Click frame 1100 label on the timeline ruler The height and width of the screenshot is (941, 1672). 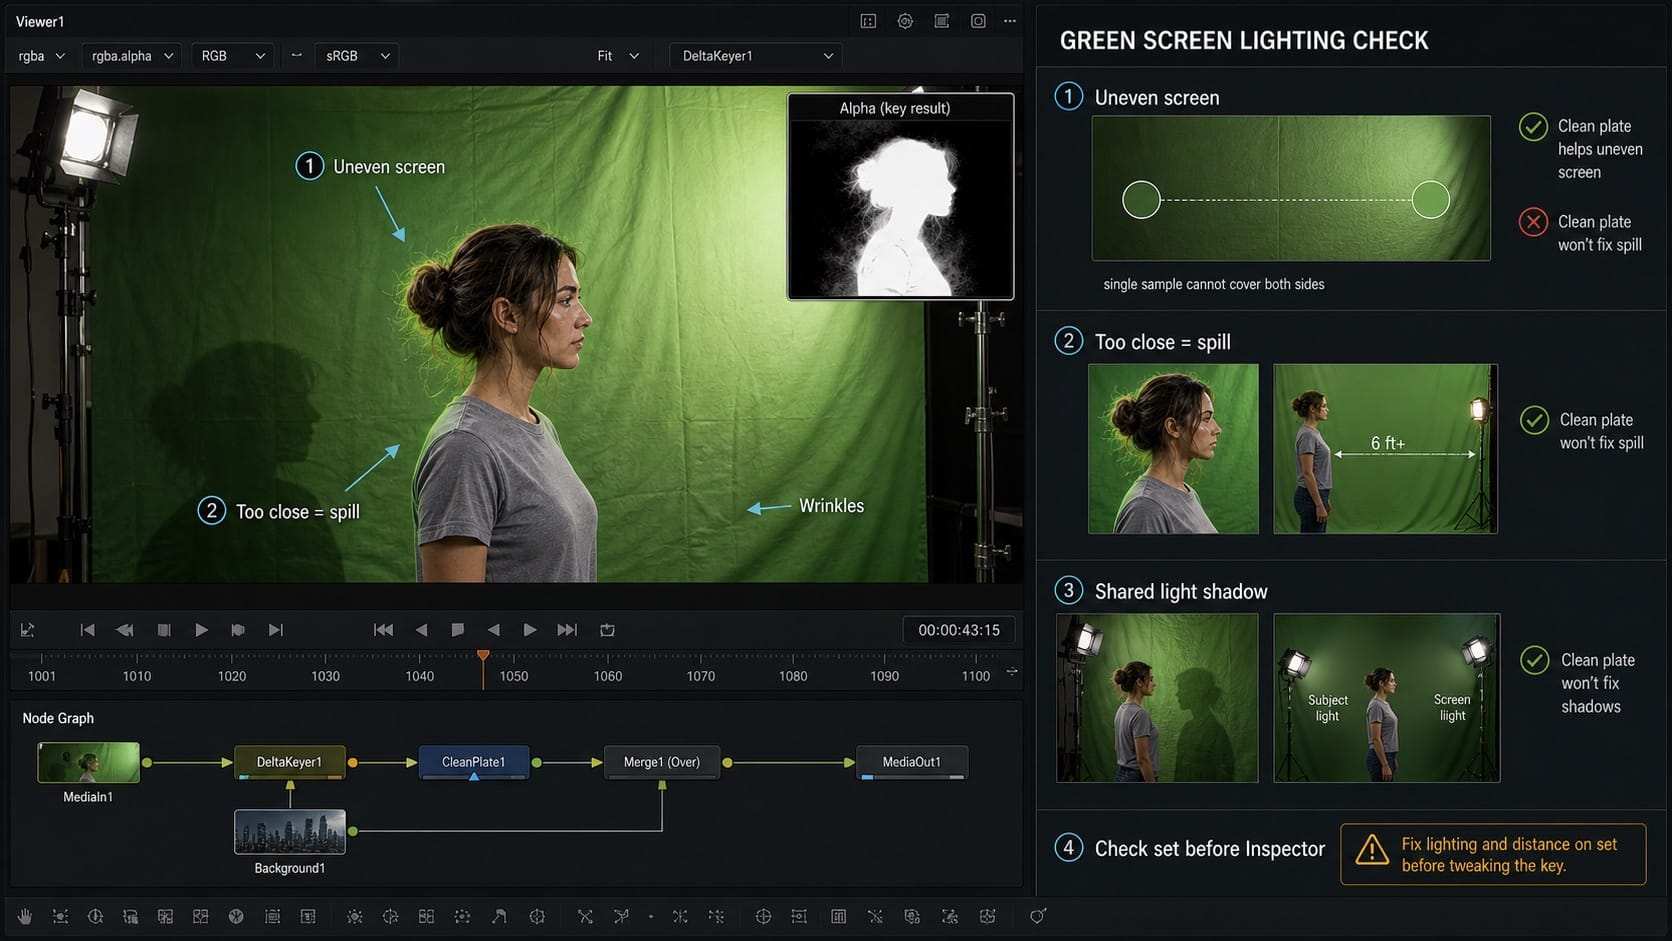(x=976, y=676)
